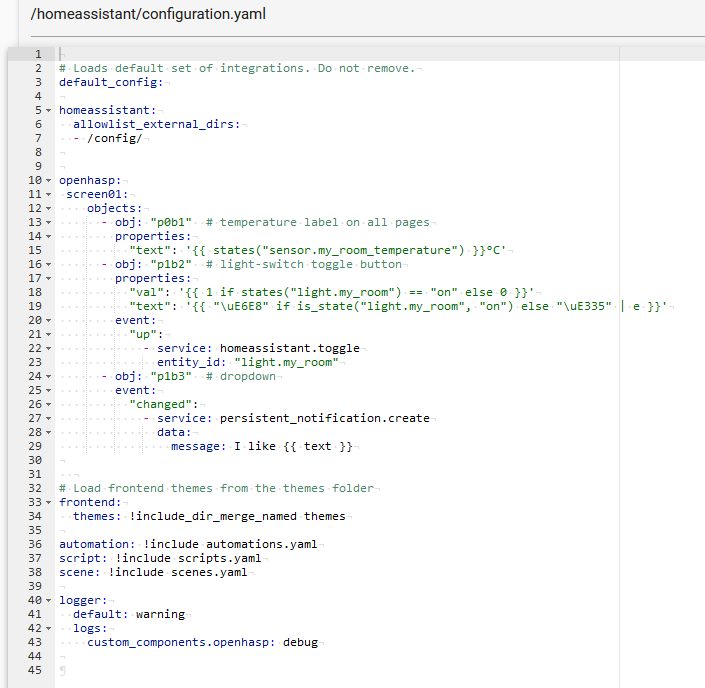Collapse the obj "p1b3" dropdown block arrow
Viewport: 705px width, 688px height.
click(x=48, y=376)
